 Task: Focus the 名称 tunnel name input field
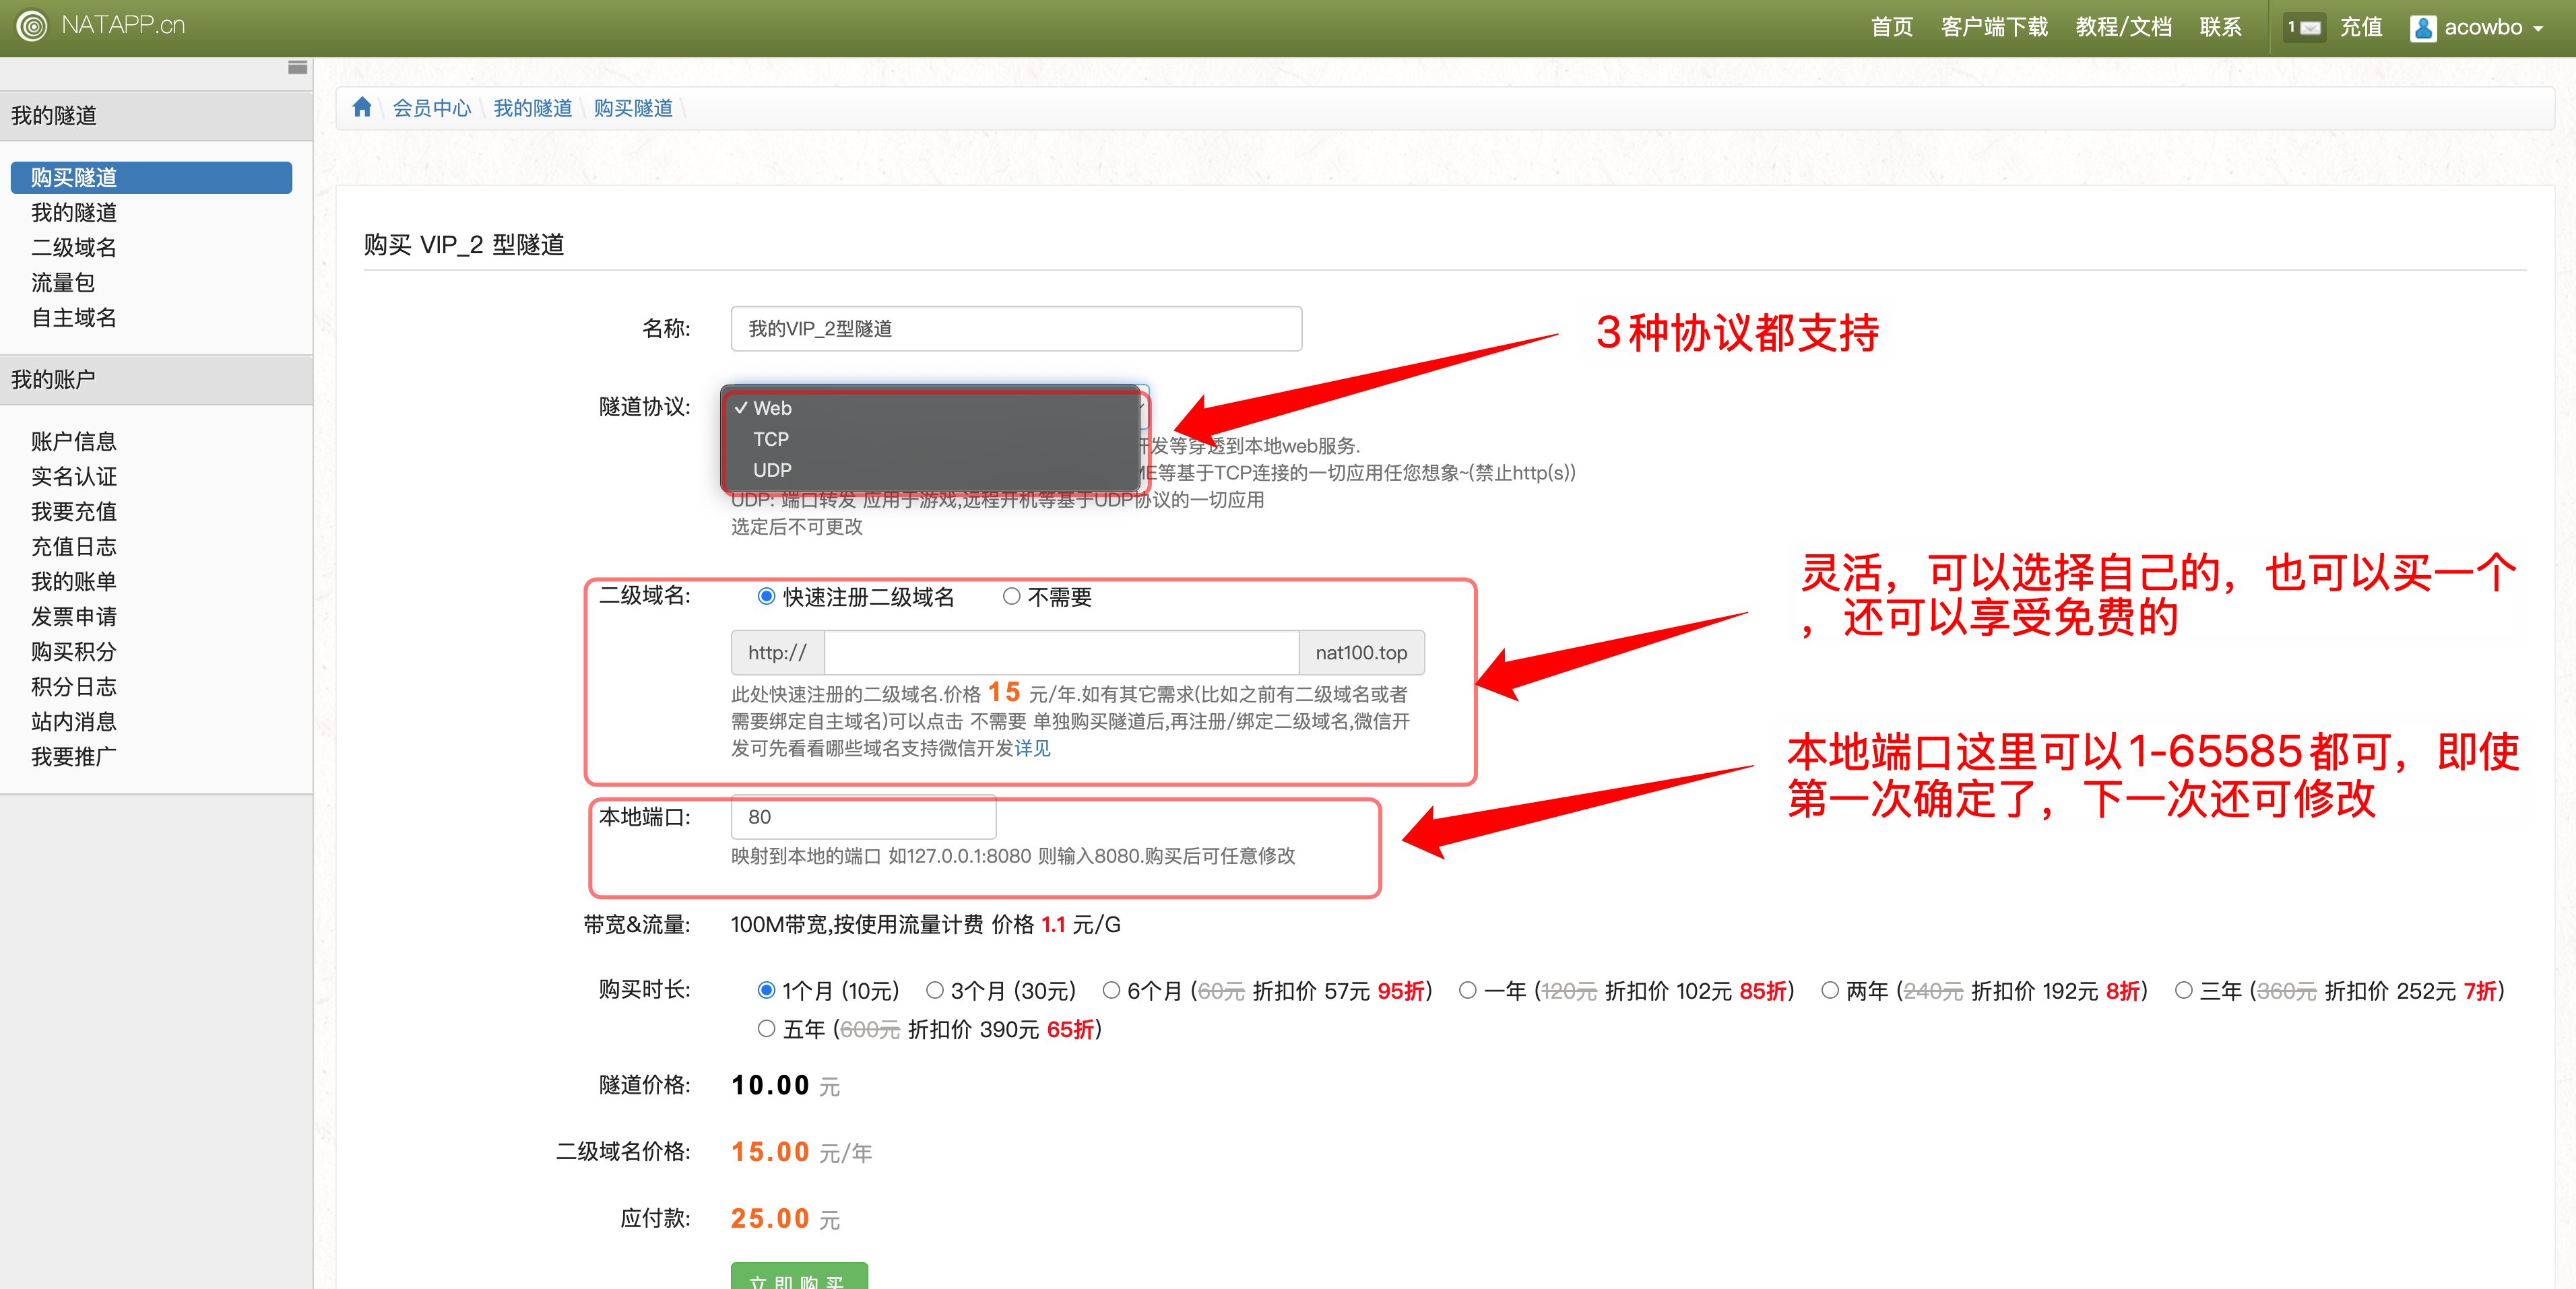pos(1016,328)
